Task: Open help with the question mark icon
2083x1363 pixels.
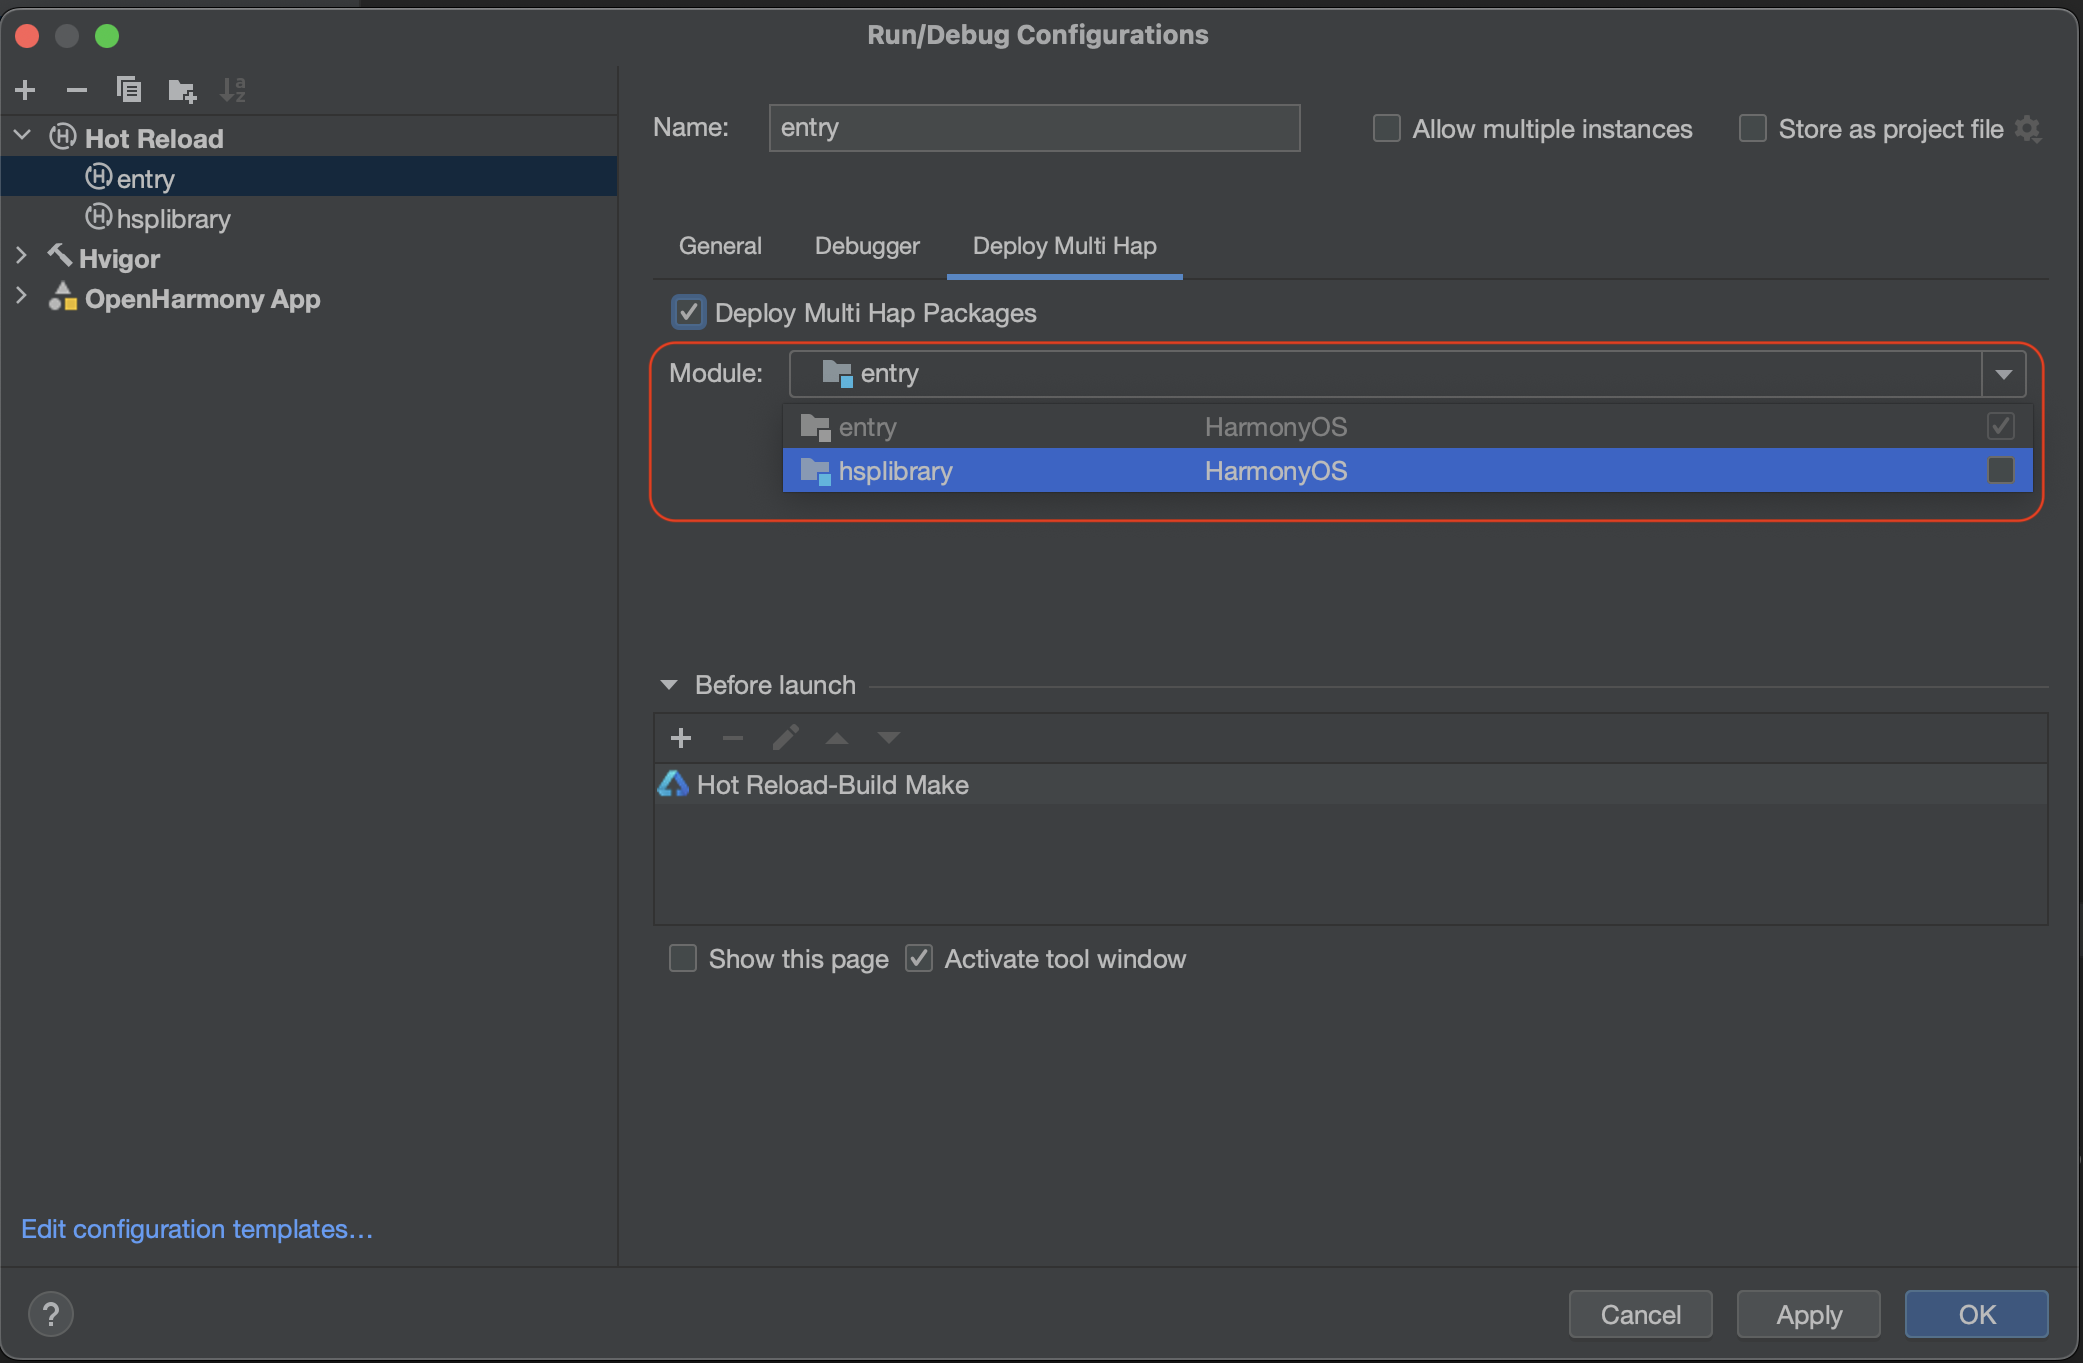Action: [x=51, y=1314]
